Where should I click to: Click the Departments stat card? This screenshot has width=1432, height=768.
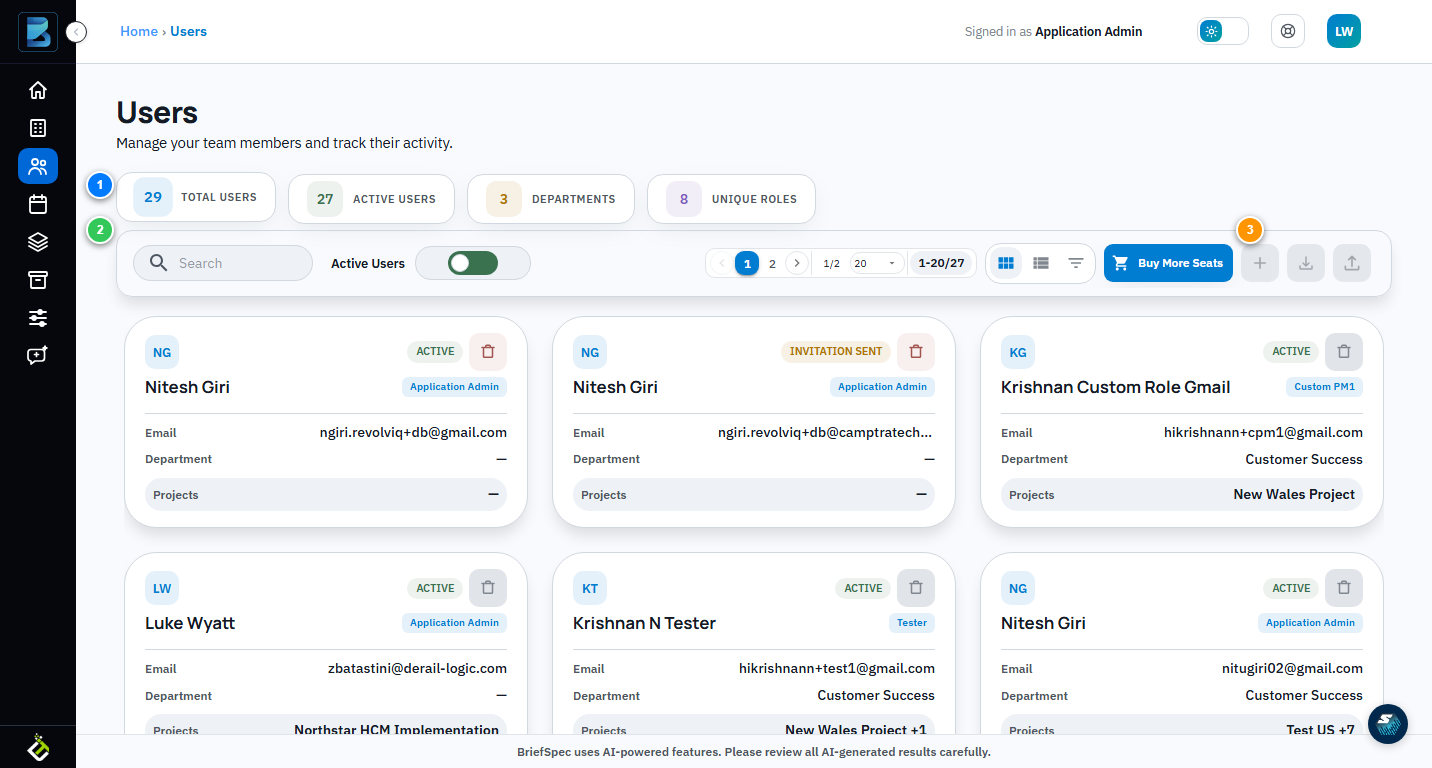[551, 199]
